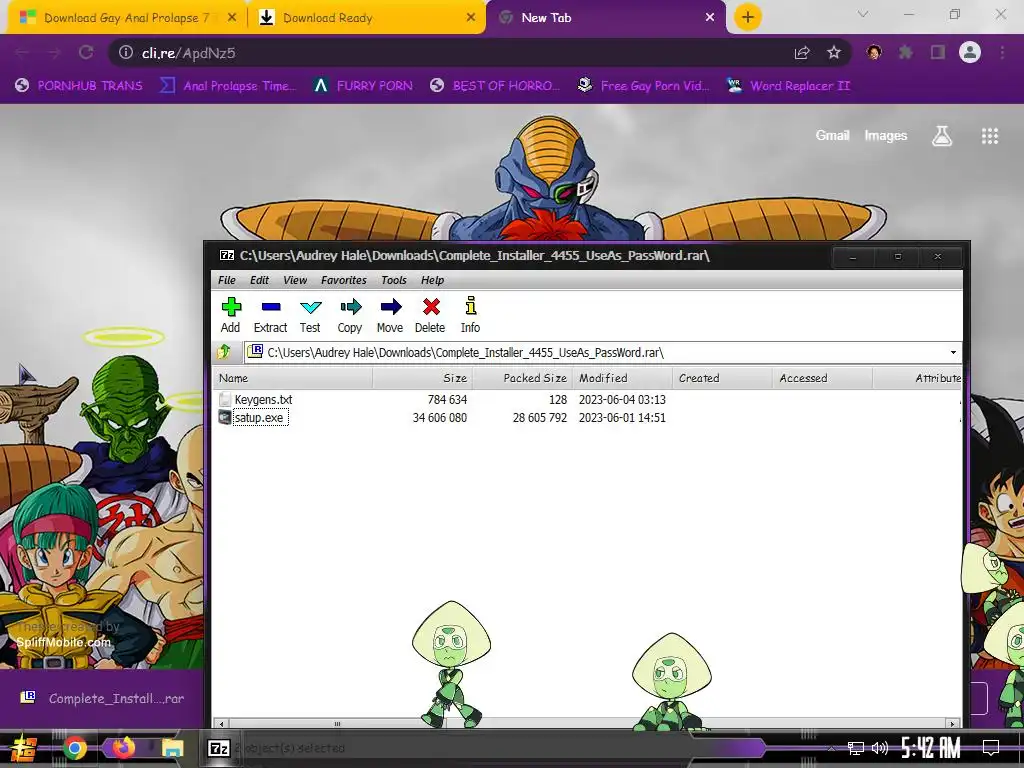Open the 7-Zip File menu
The height and width of the screenshot is (768, 1024).
(227, 280)
